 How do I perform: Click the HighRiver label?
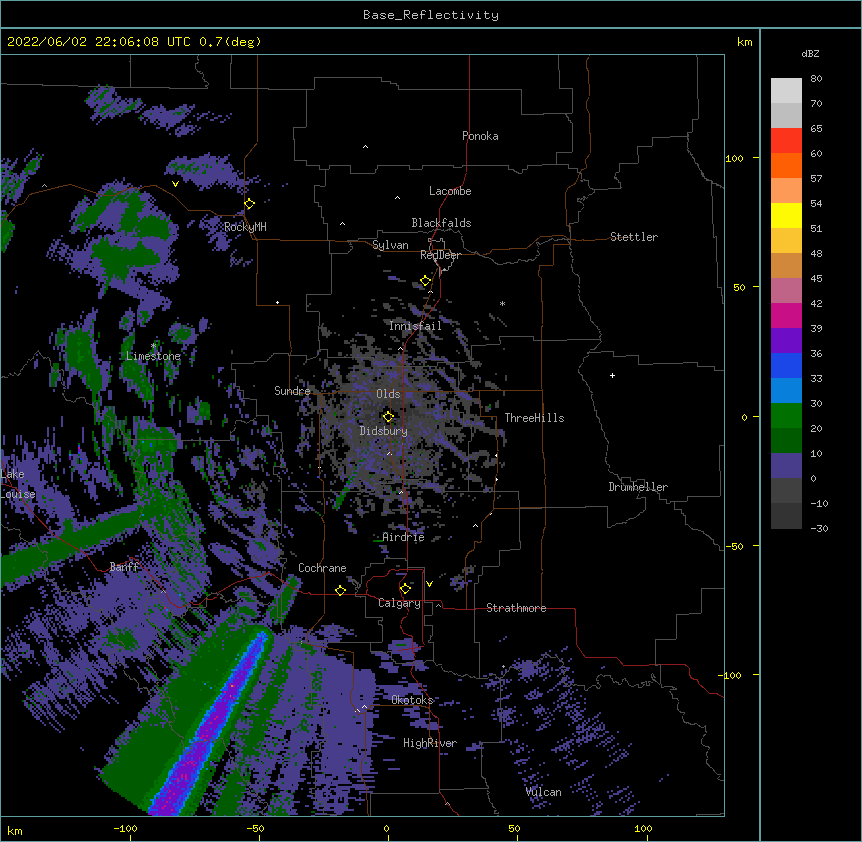tap(430, 743)
